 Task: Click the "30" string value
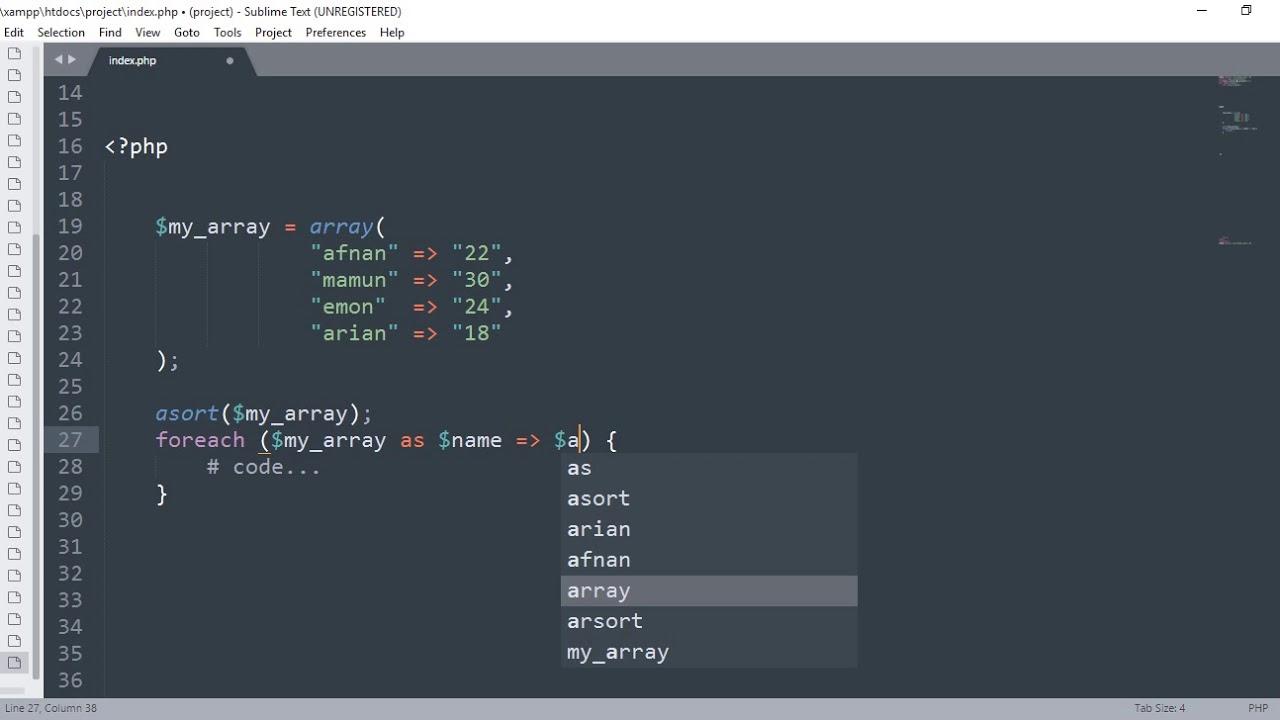pos(476,280)
